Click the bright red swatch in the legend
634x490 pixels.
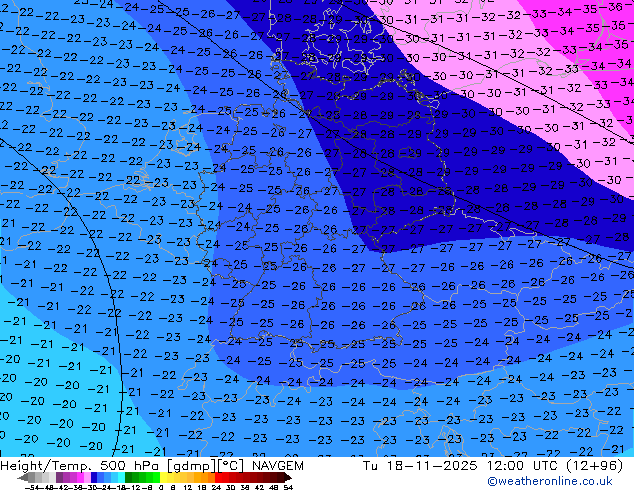[218, 477]
